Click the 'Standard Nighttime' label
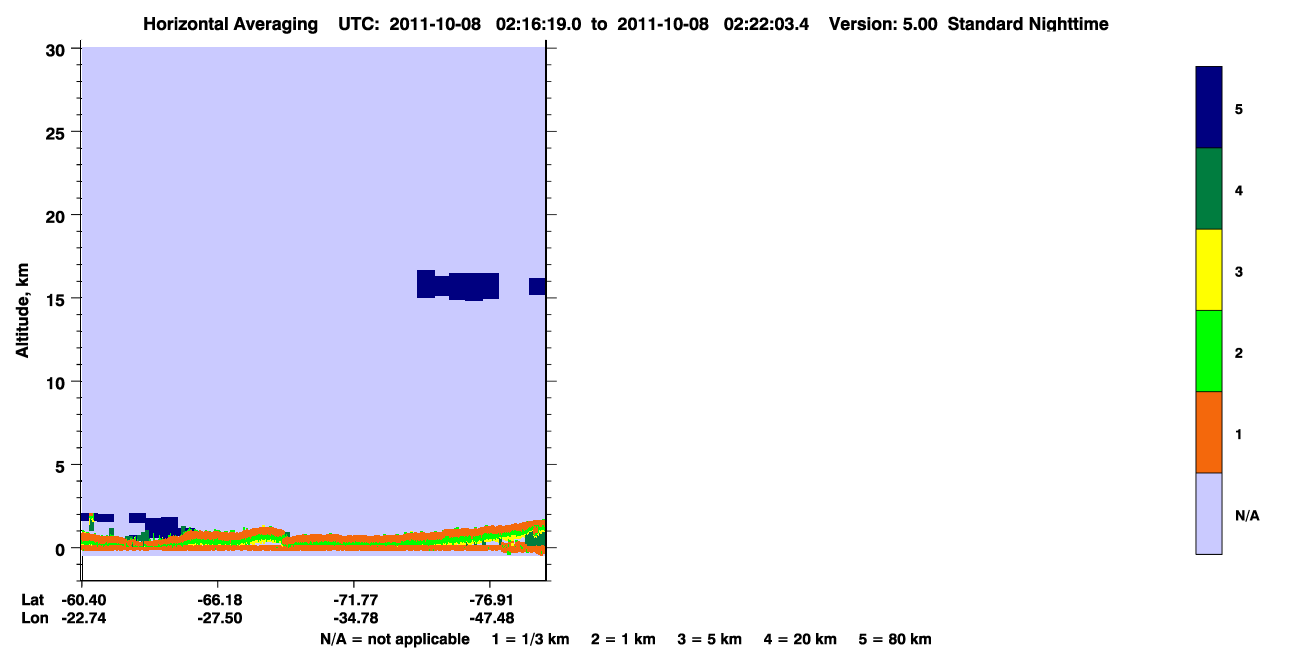 [x=1028, y=24]
